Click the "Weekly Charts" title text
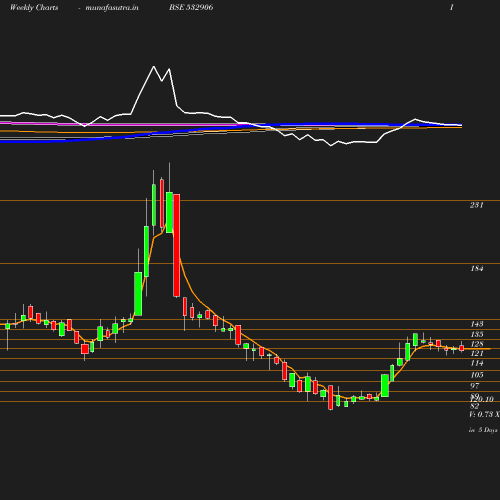Screen dimensions: 500x500 pos(34,7)
